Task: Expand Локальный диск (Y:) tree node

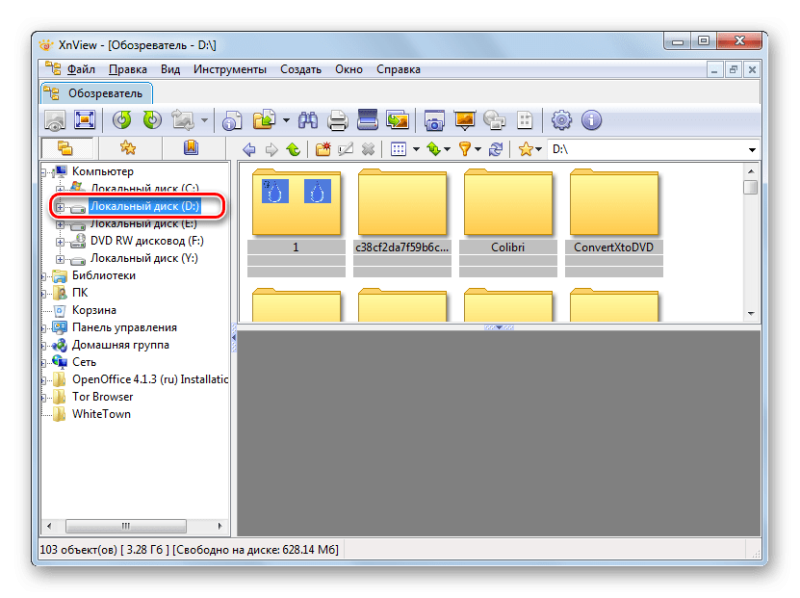Action: click(x=60, y=259)
